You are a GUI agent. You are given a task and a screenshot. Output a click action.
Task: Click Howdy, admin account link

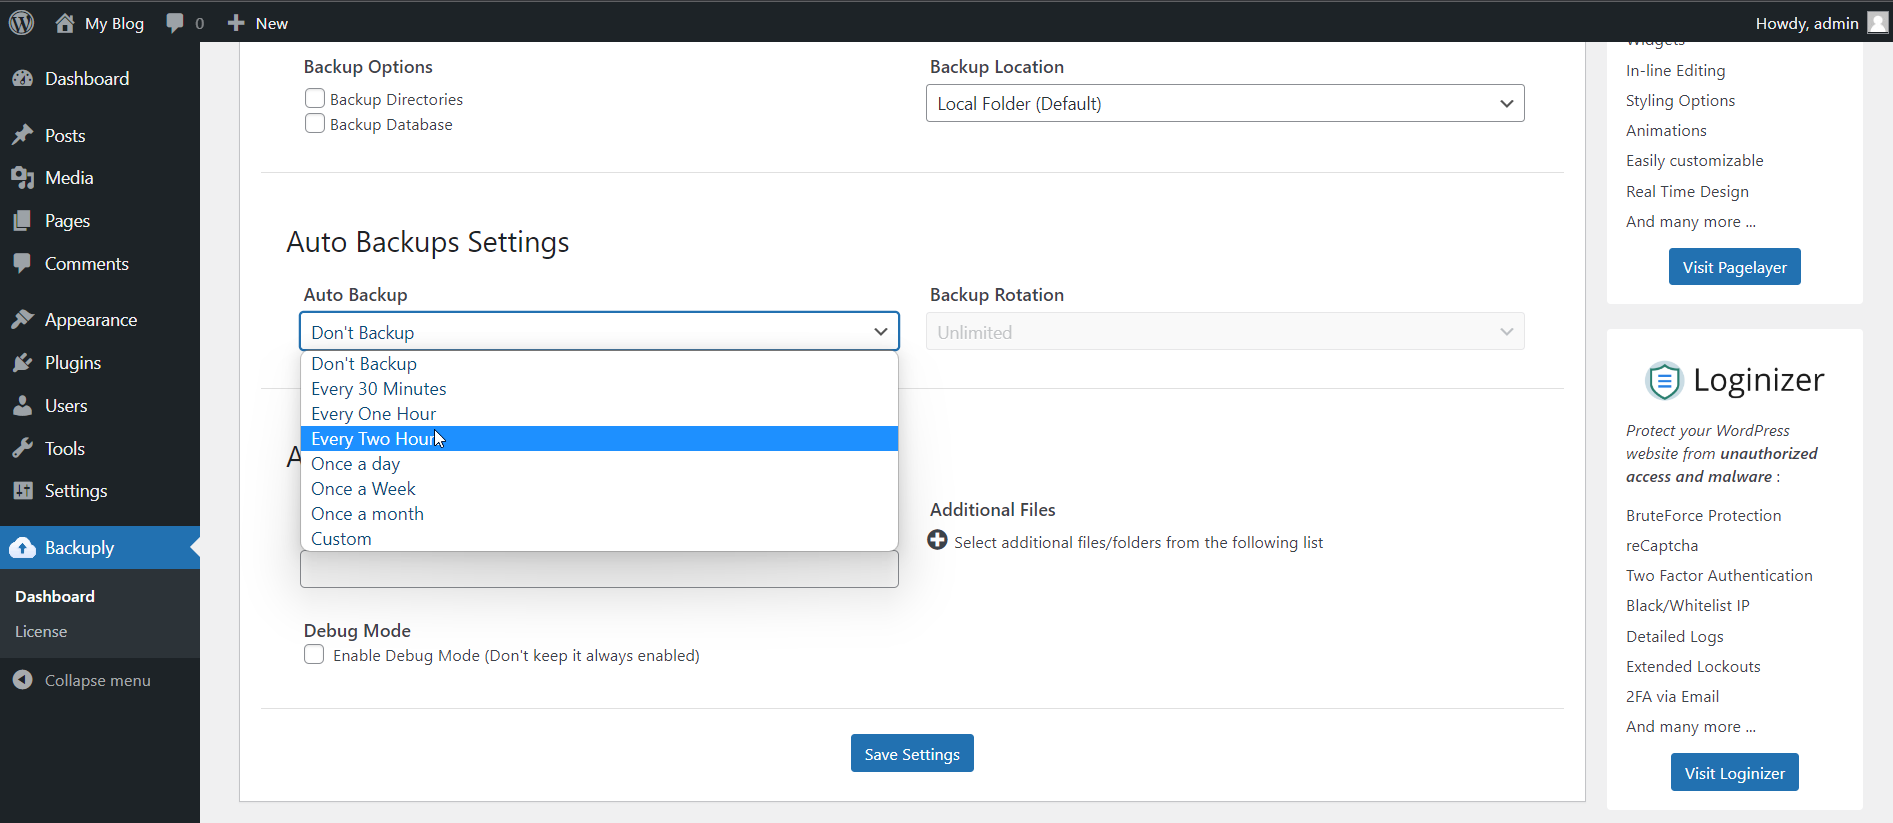pyautogui.click(x=1820, y=23)
